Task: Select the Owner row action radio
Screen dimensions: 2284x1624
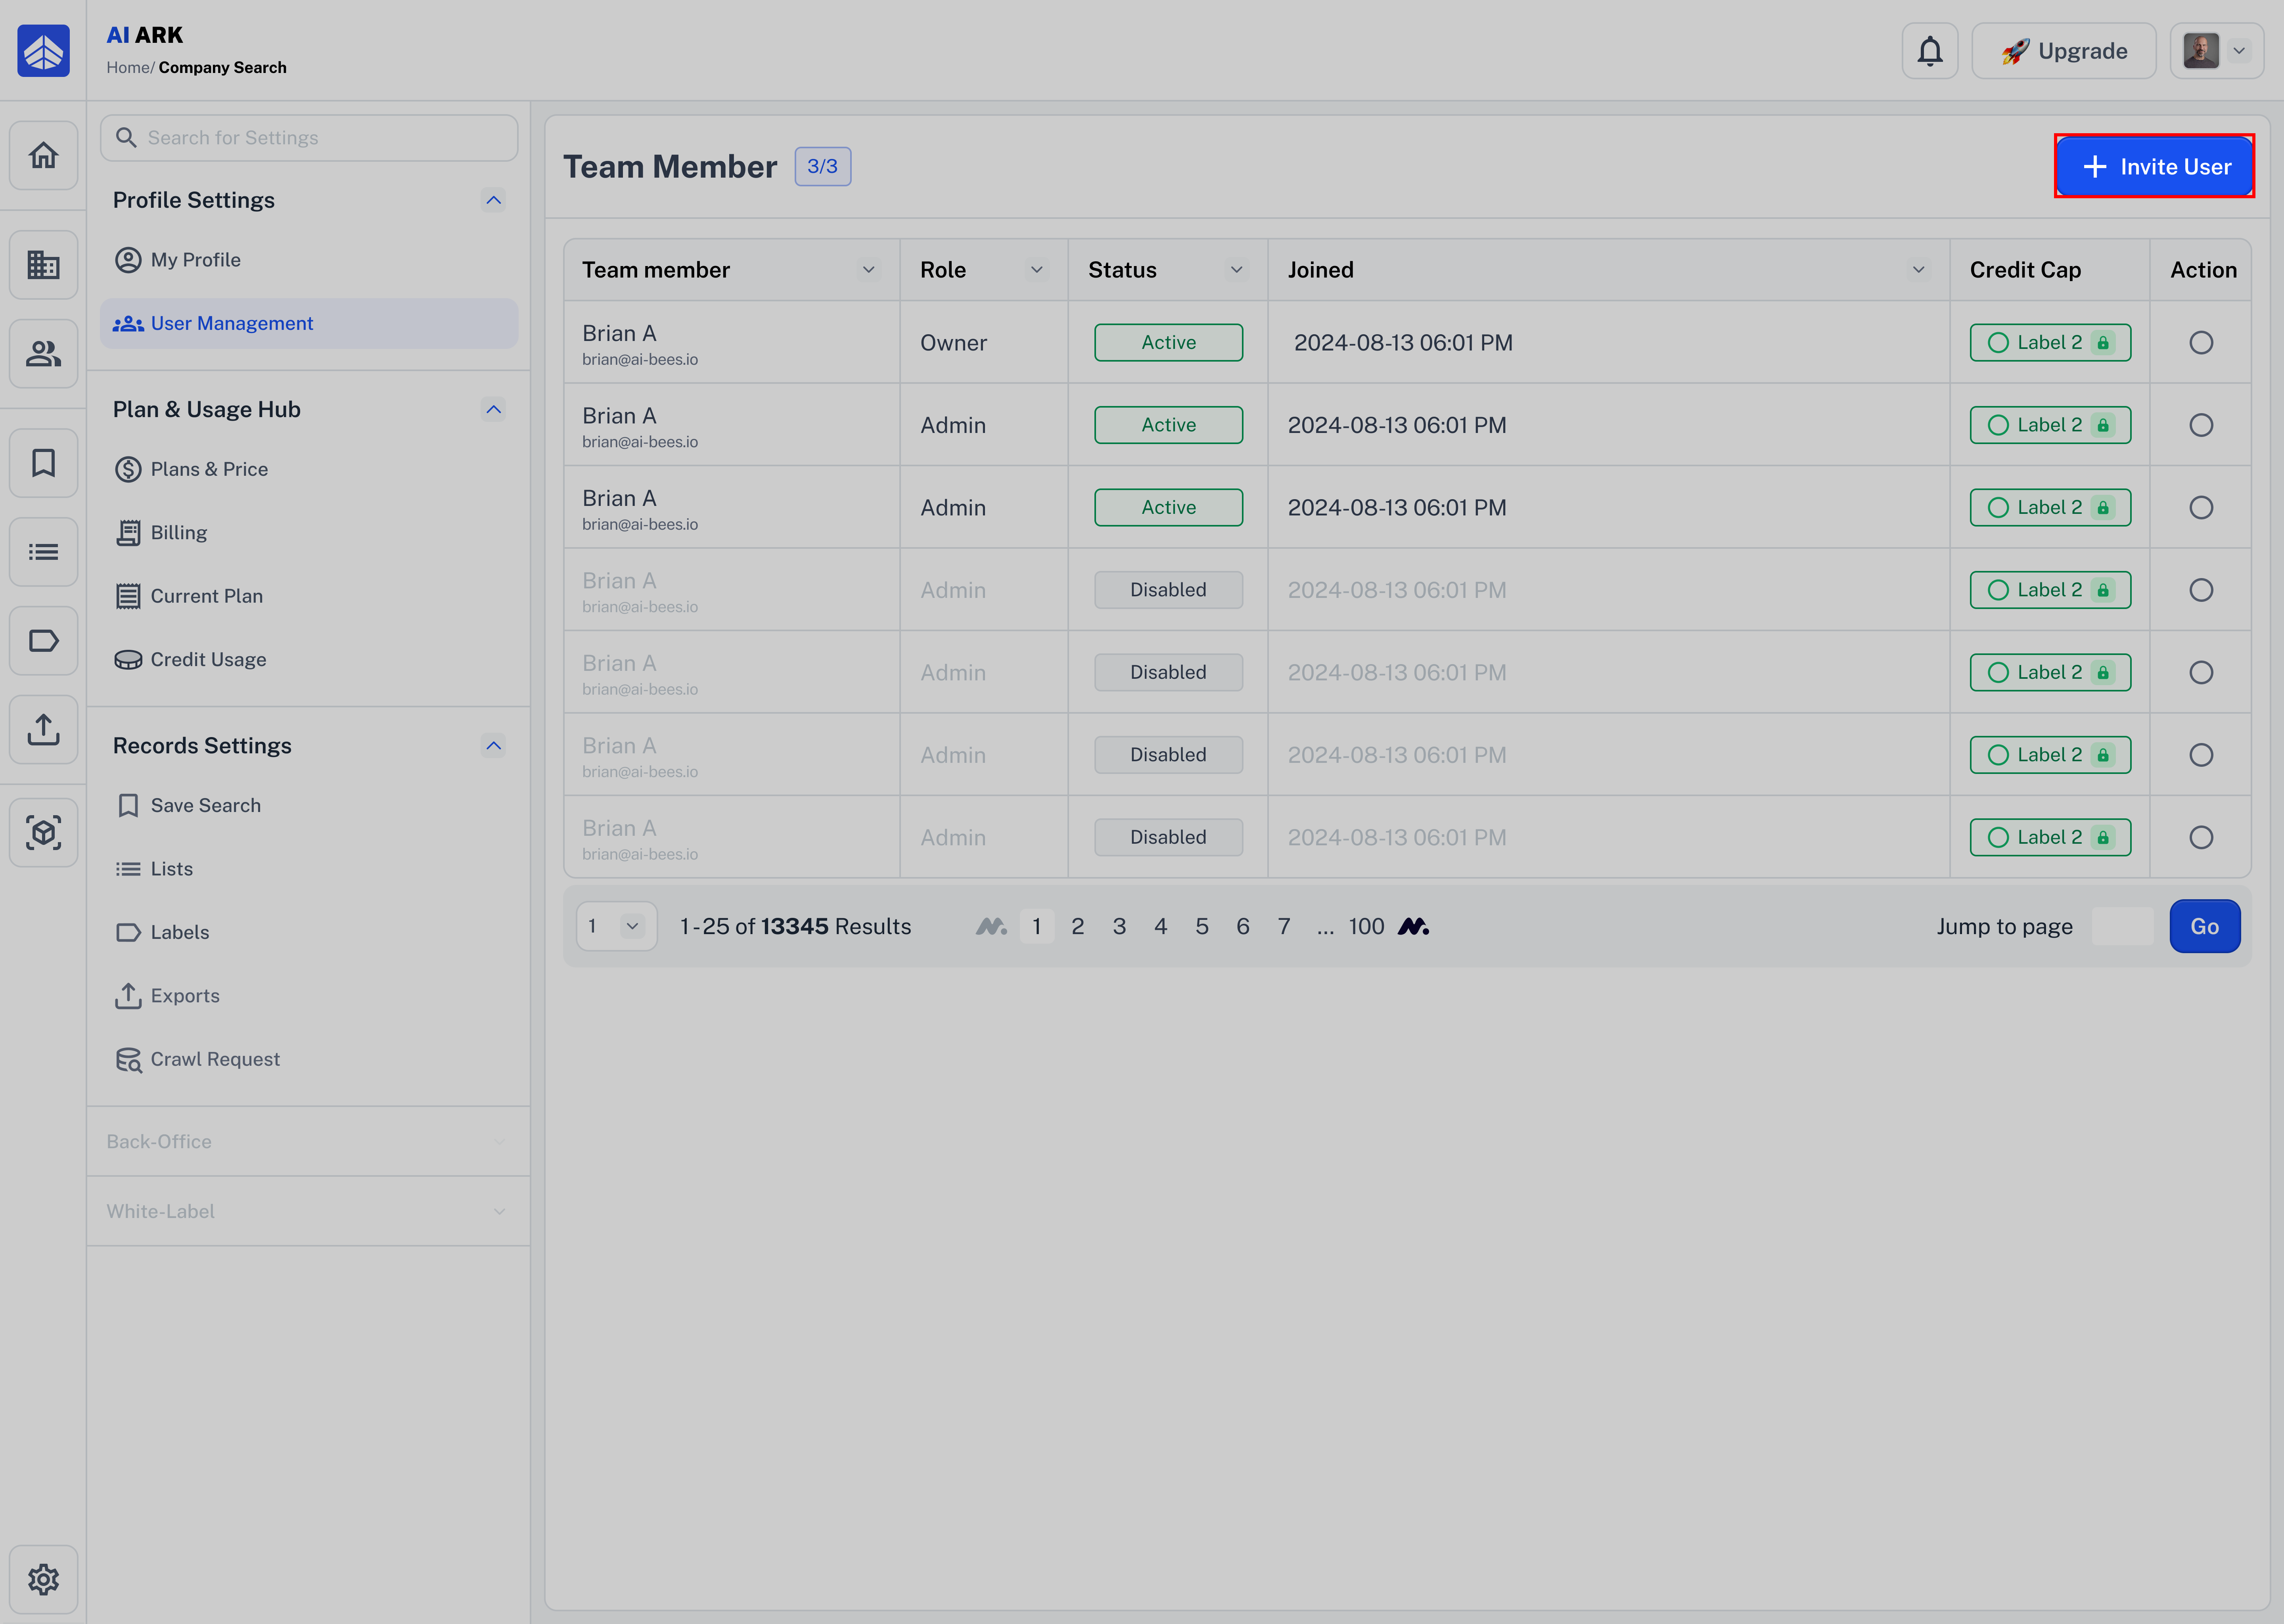Action: click(2201, 343)
